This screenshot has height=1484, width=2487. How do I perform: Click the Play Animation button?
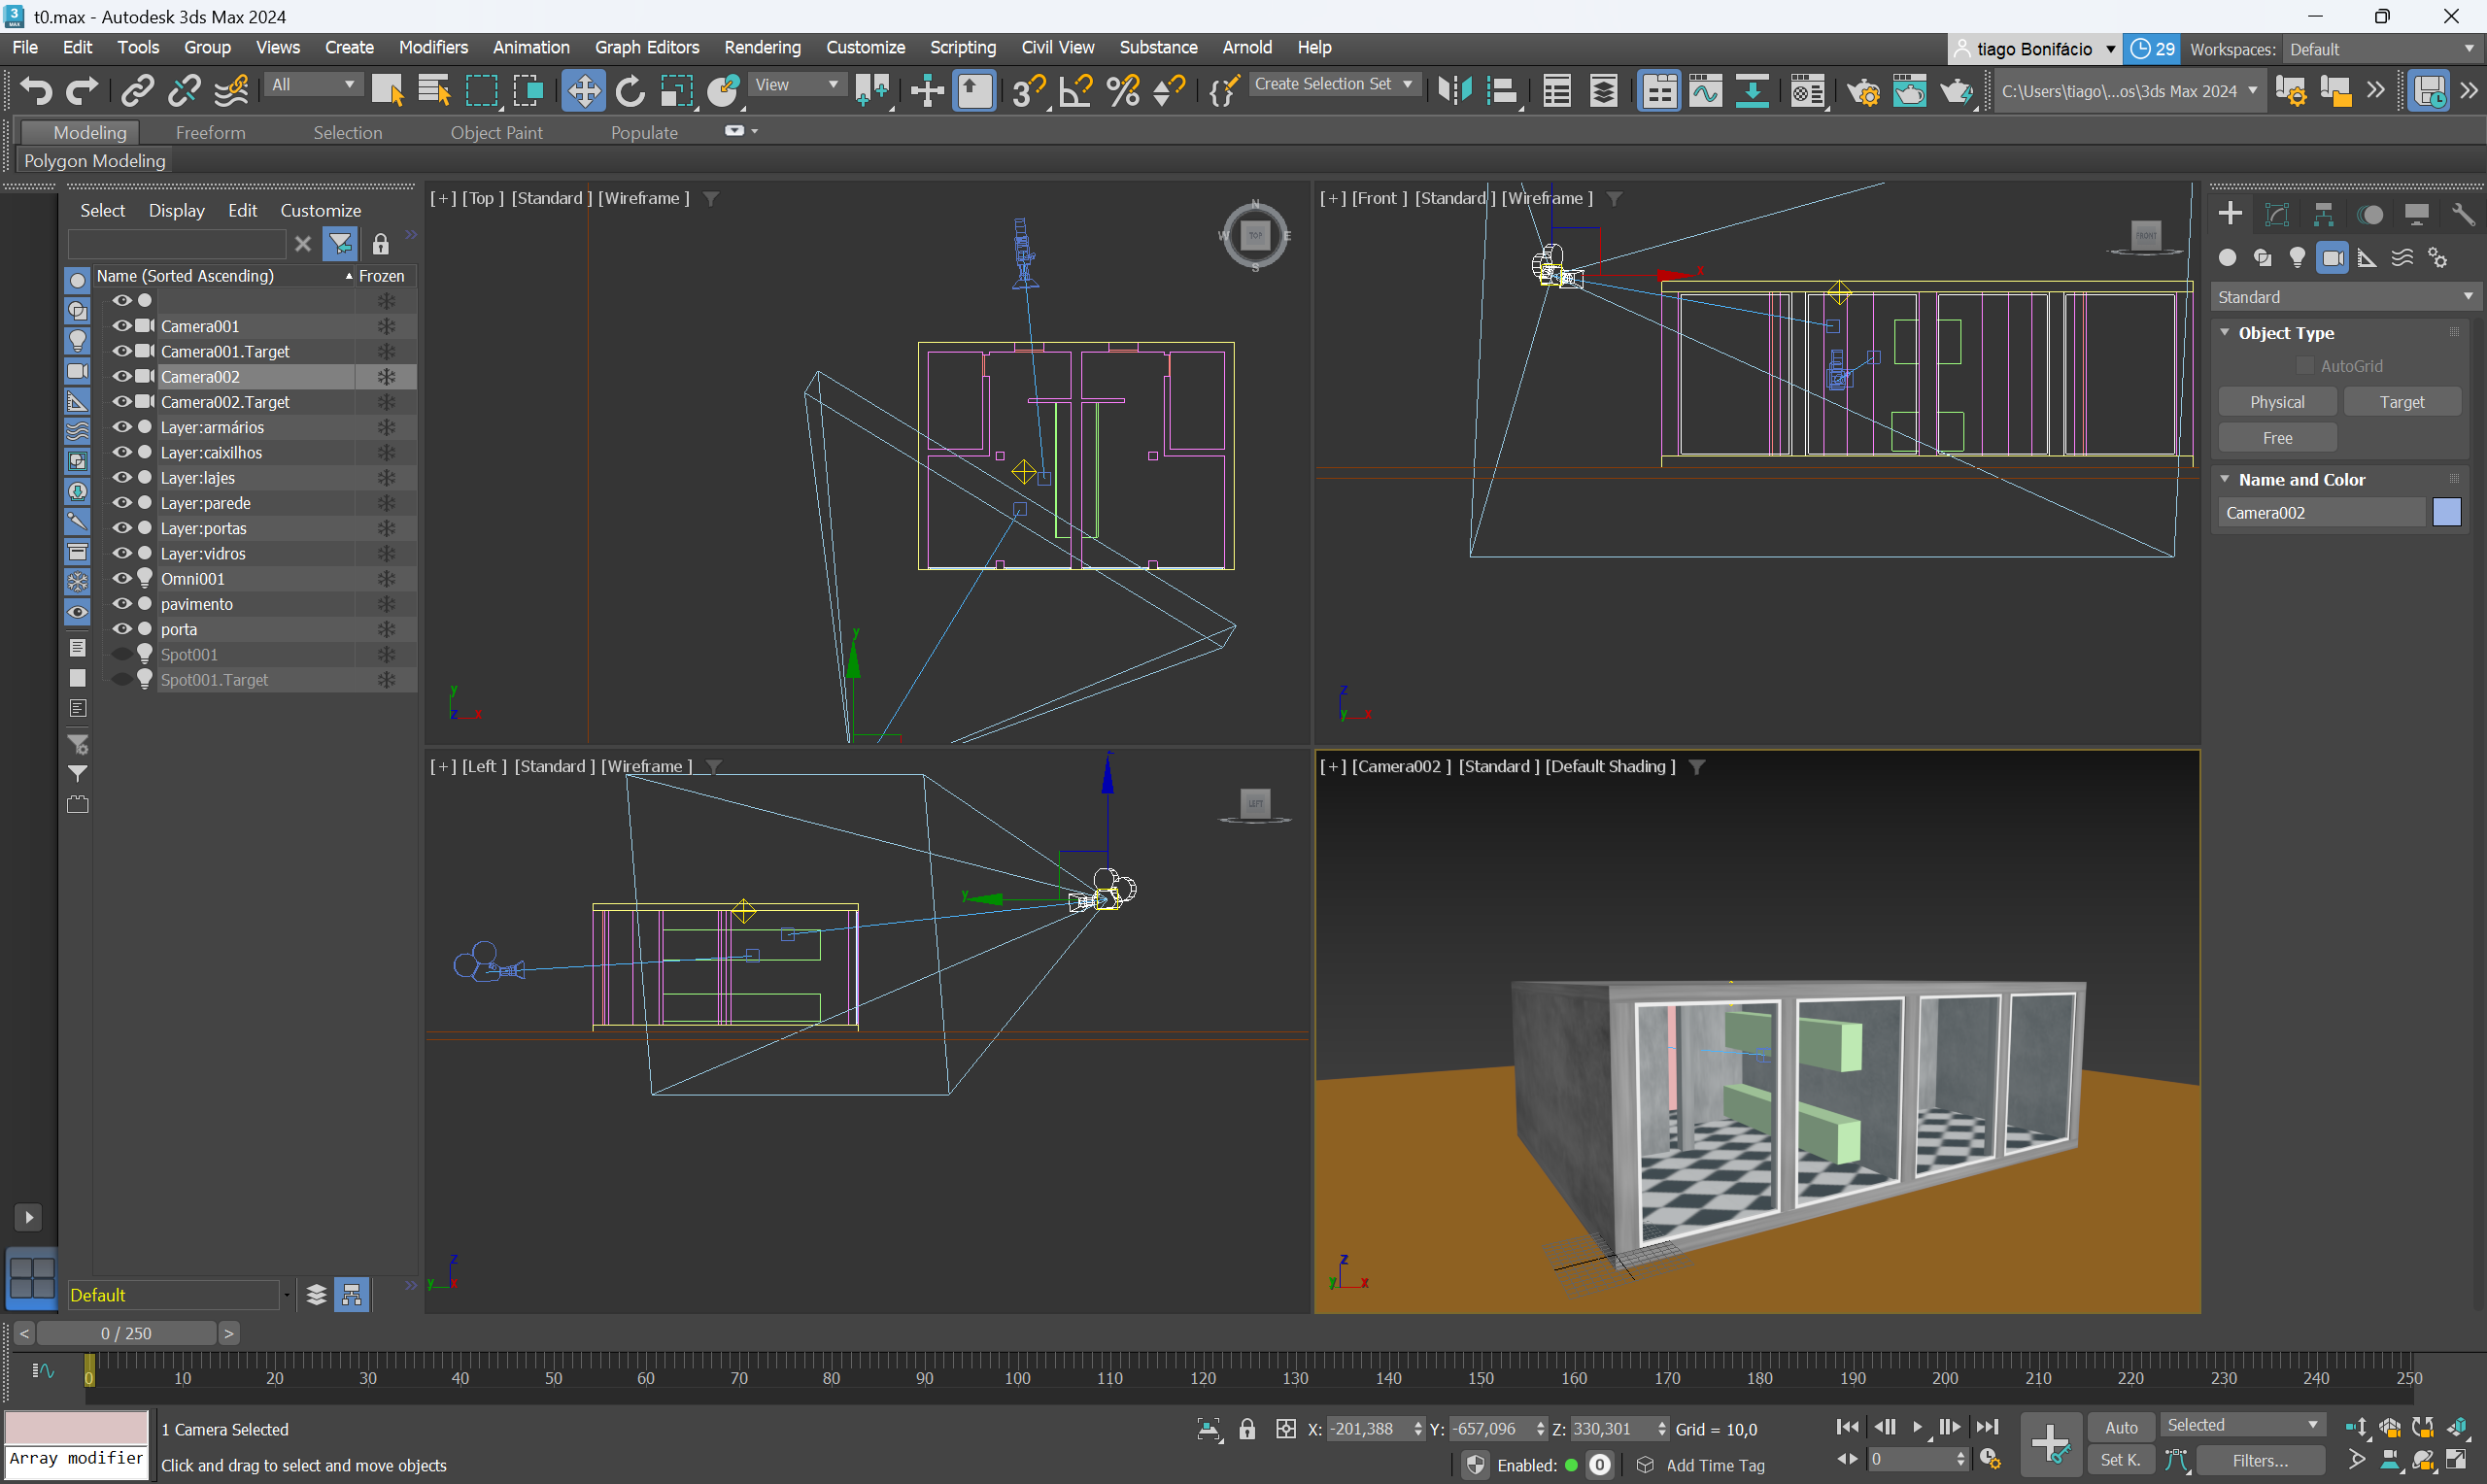[x=1917, y=1427]
